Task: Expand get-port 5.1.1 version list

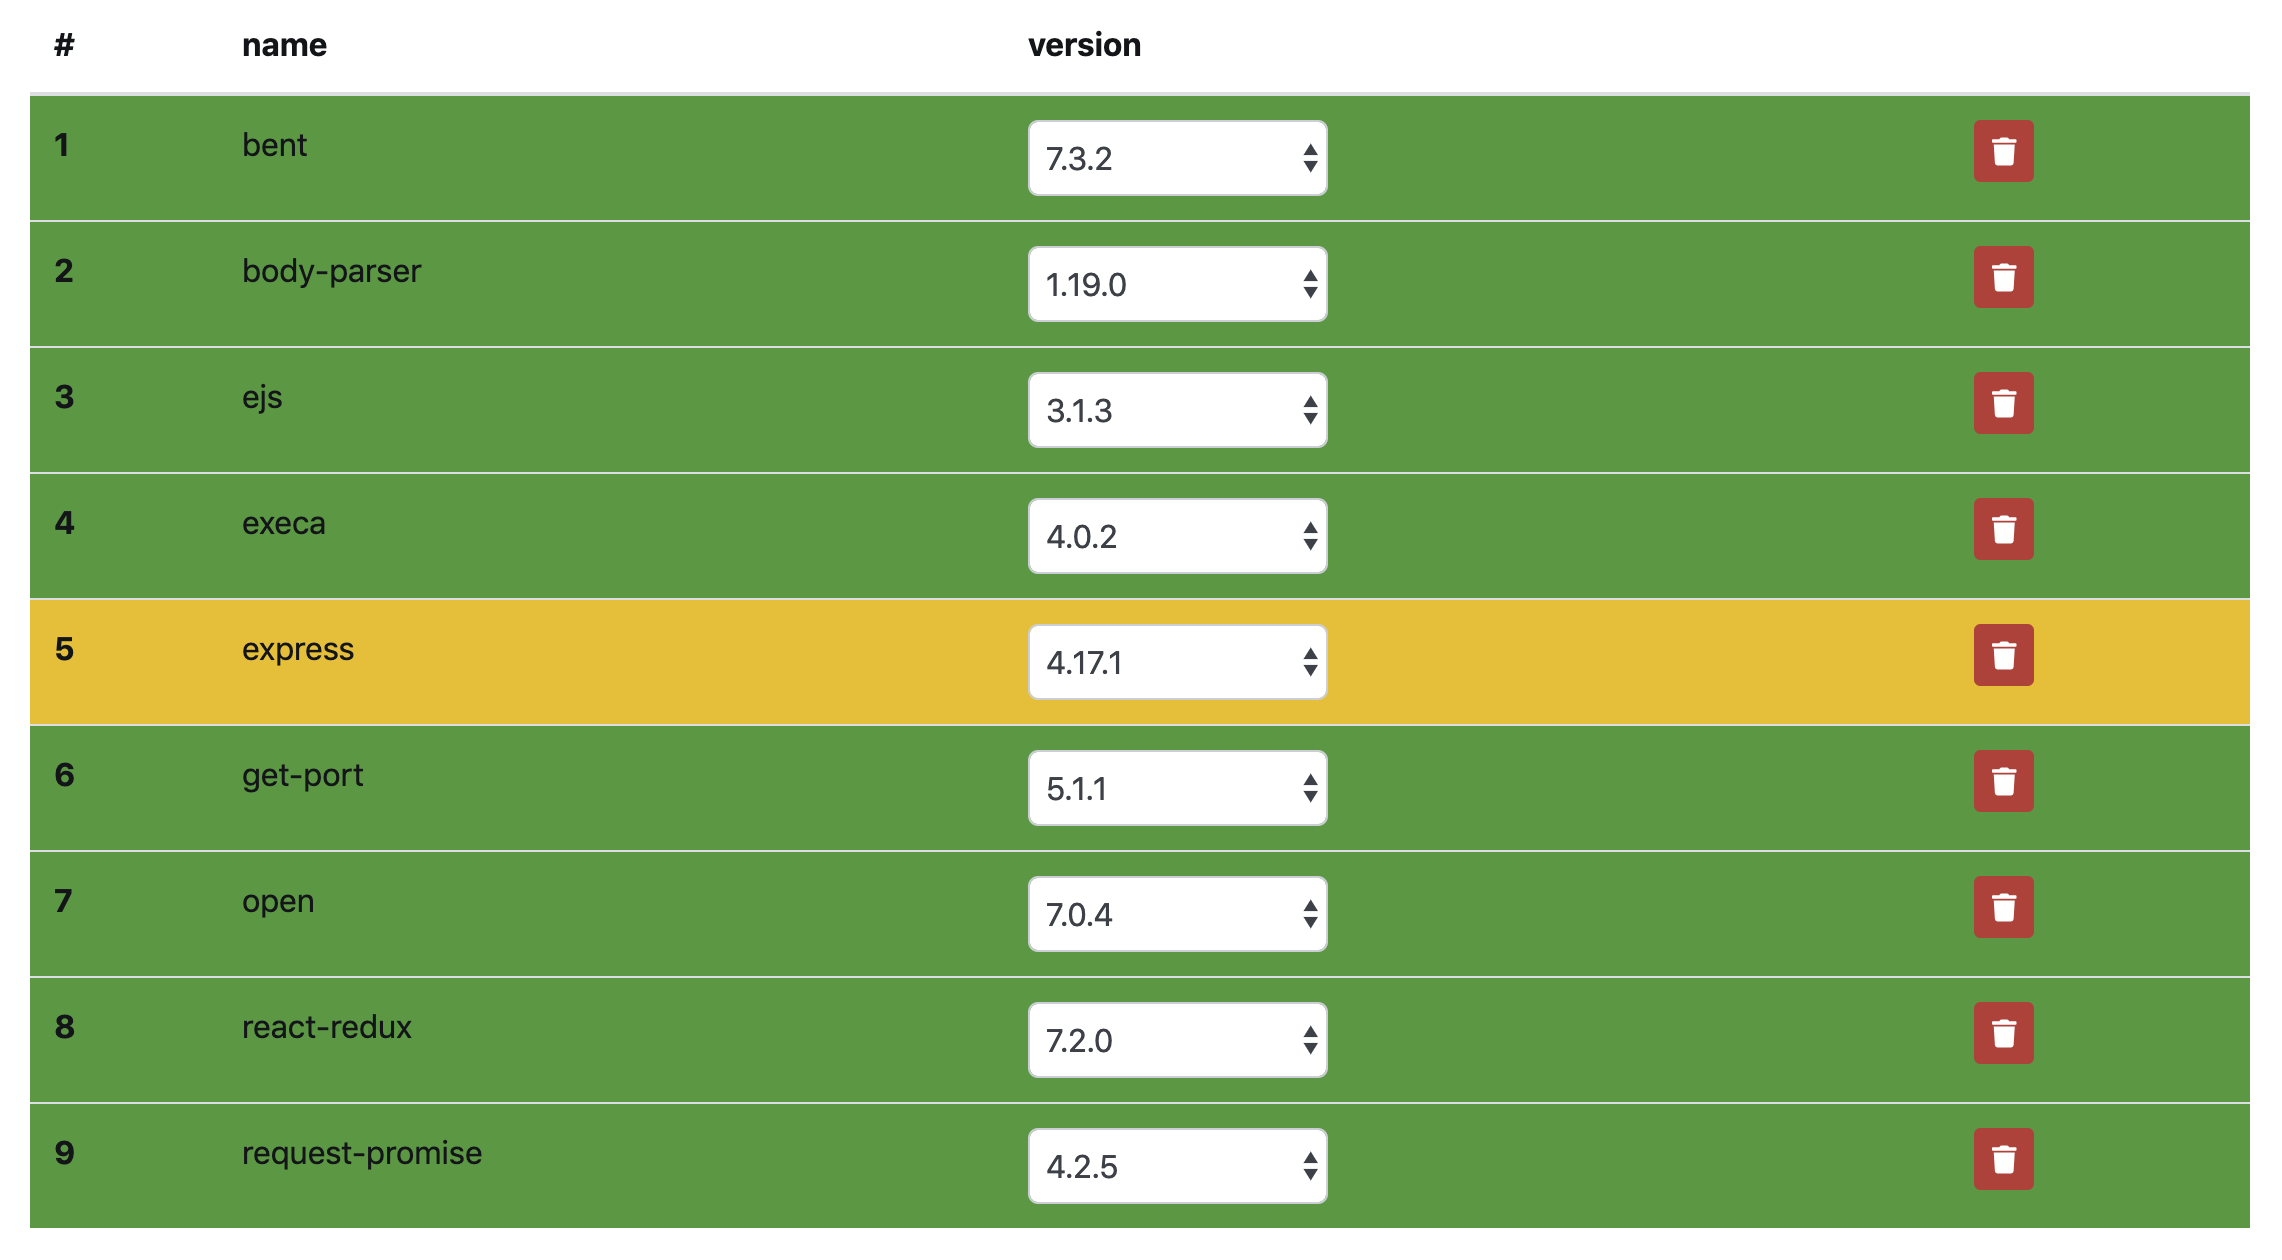Action: (1177, 788)
